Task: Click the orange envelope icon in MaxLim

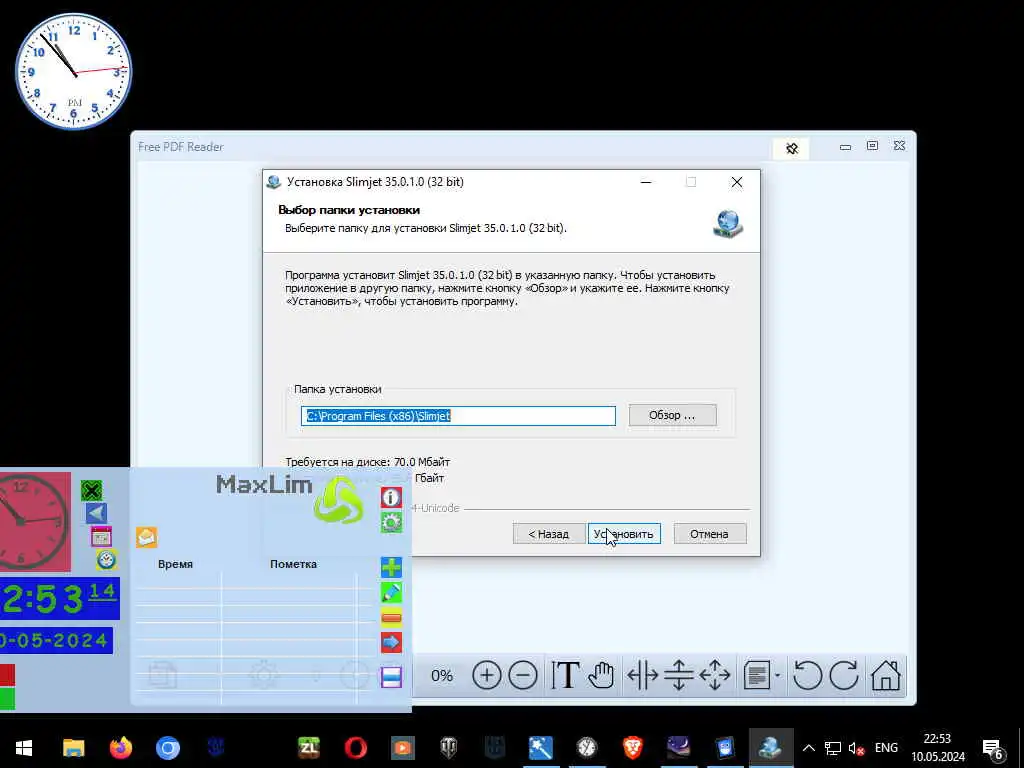Action: click(x=146, y=537)
